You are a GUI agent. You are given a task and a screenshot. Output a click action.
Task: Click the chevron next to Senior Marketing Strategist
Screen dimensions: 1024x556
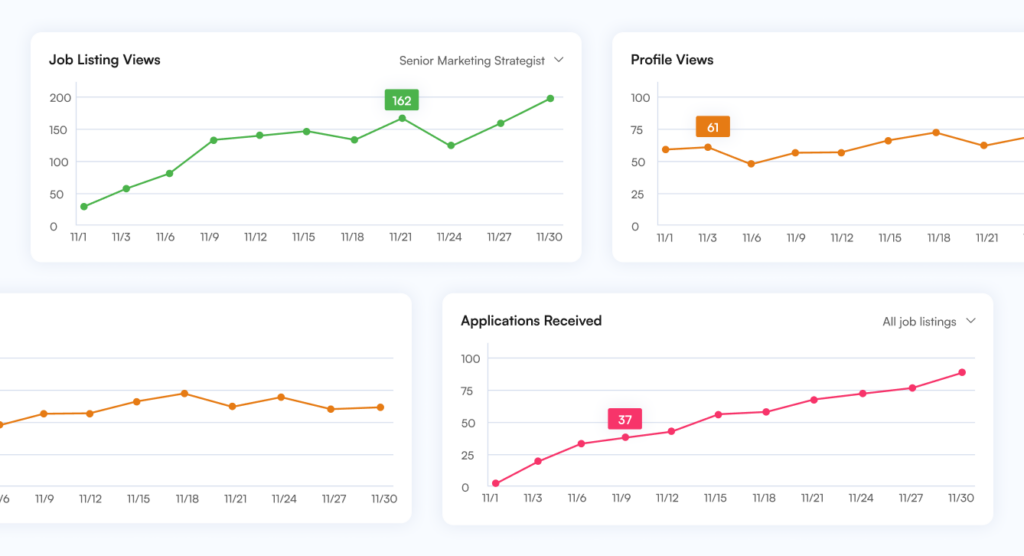(559, 60)
